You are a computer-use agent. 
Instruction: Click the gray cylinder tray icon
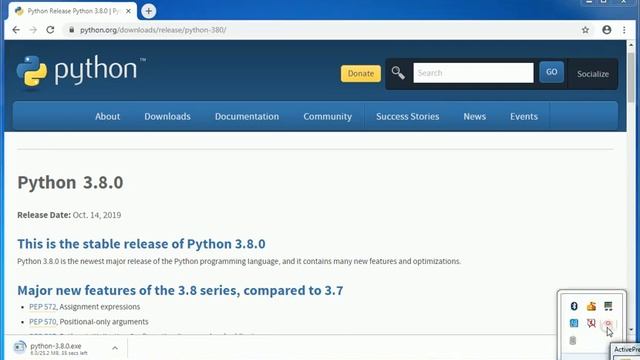(573, 340)
